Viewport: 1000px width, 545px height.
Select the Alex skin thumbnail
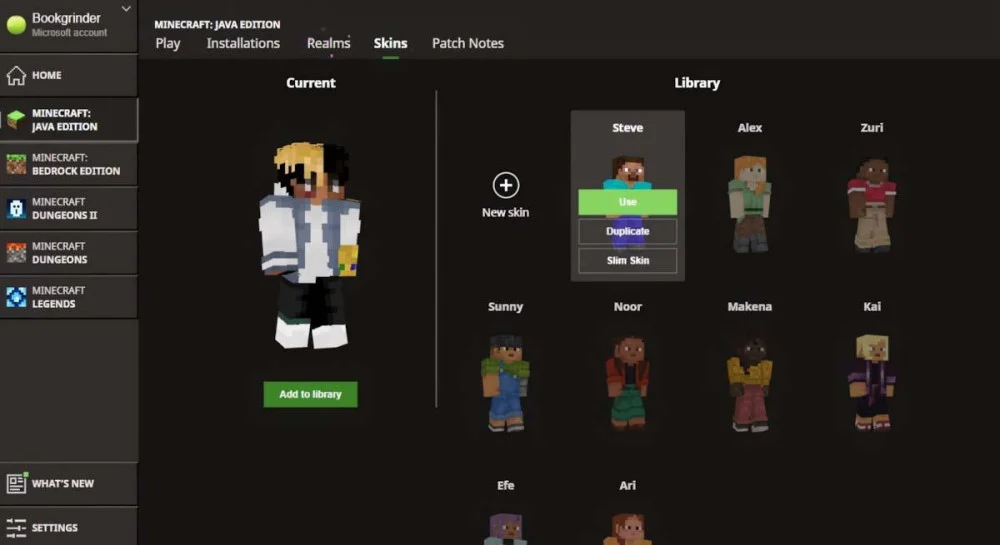point(750,204)
